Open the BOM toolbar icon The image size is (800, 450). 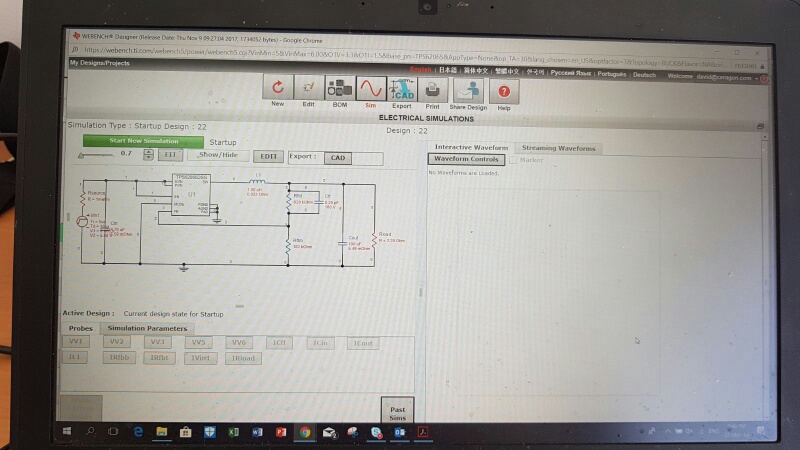pos(340,88)
